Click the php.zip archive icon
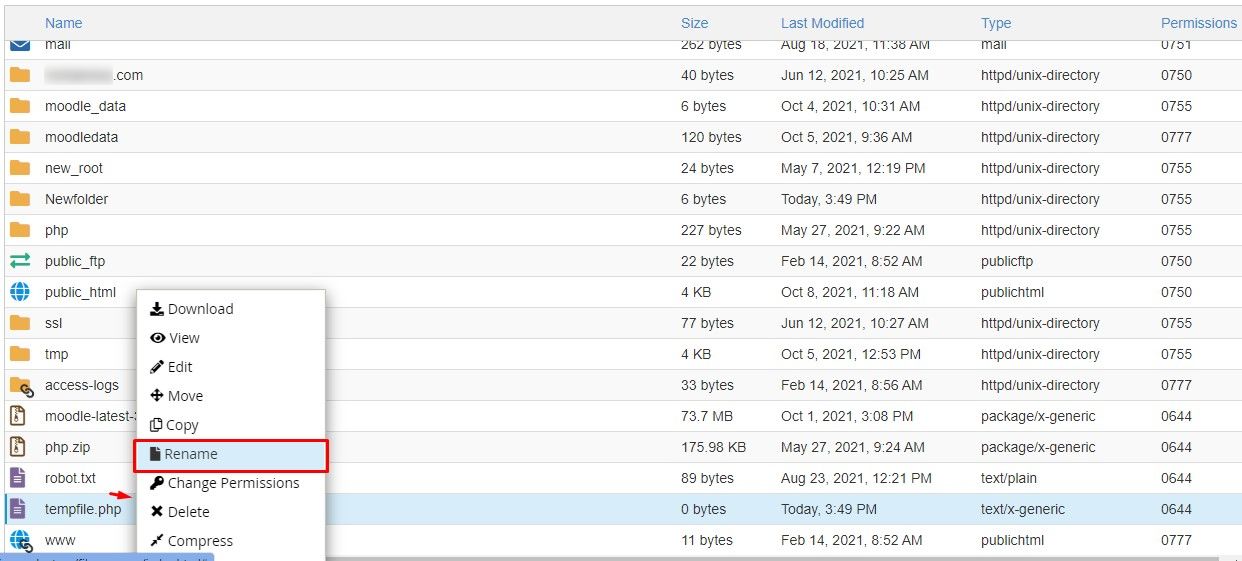Viewport: 1242px width, 561px height. 18,447
